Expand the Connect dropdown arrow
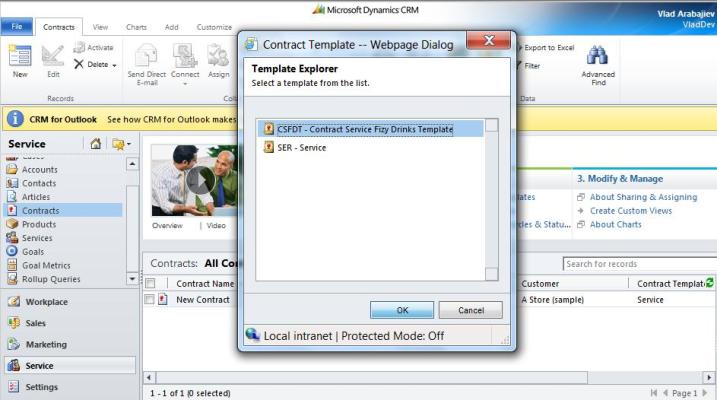This screenshot has height=400, width=717. (185, 84)
